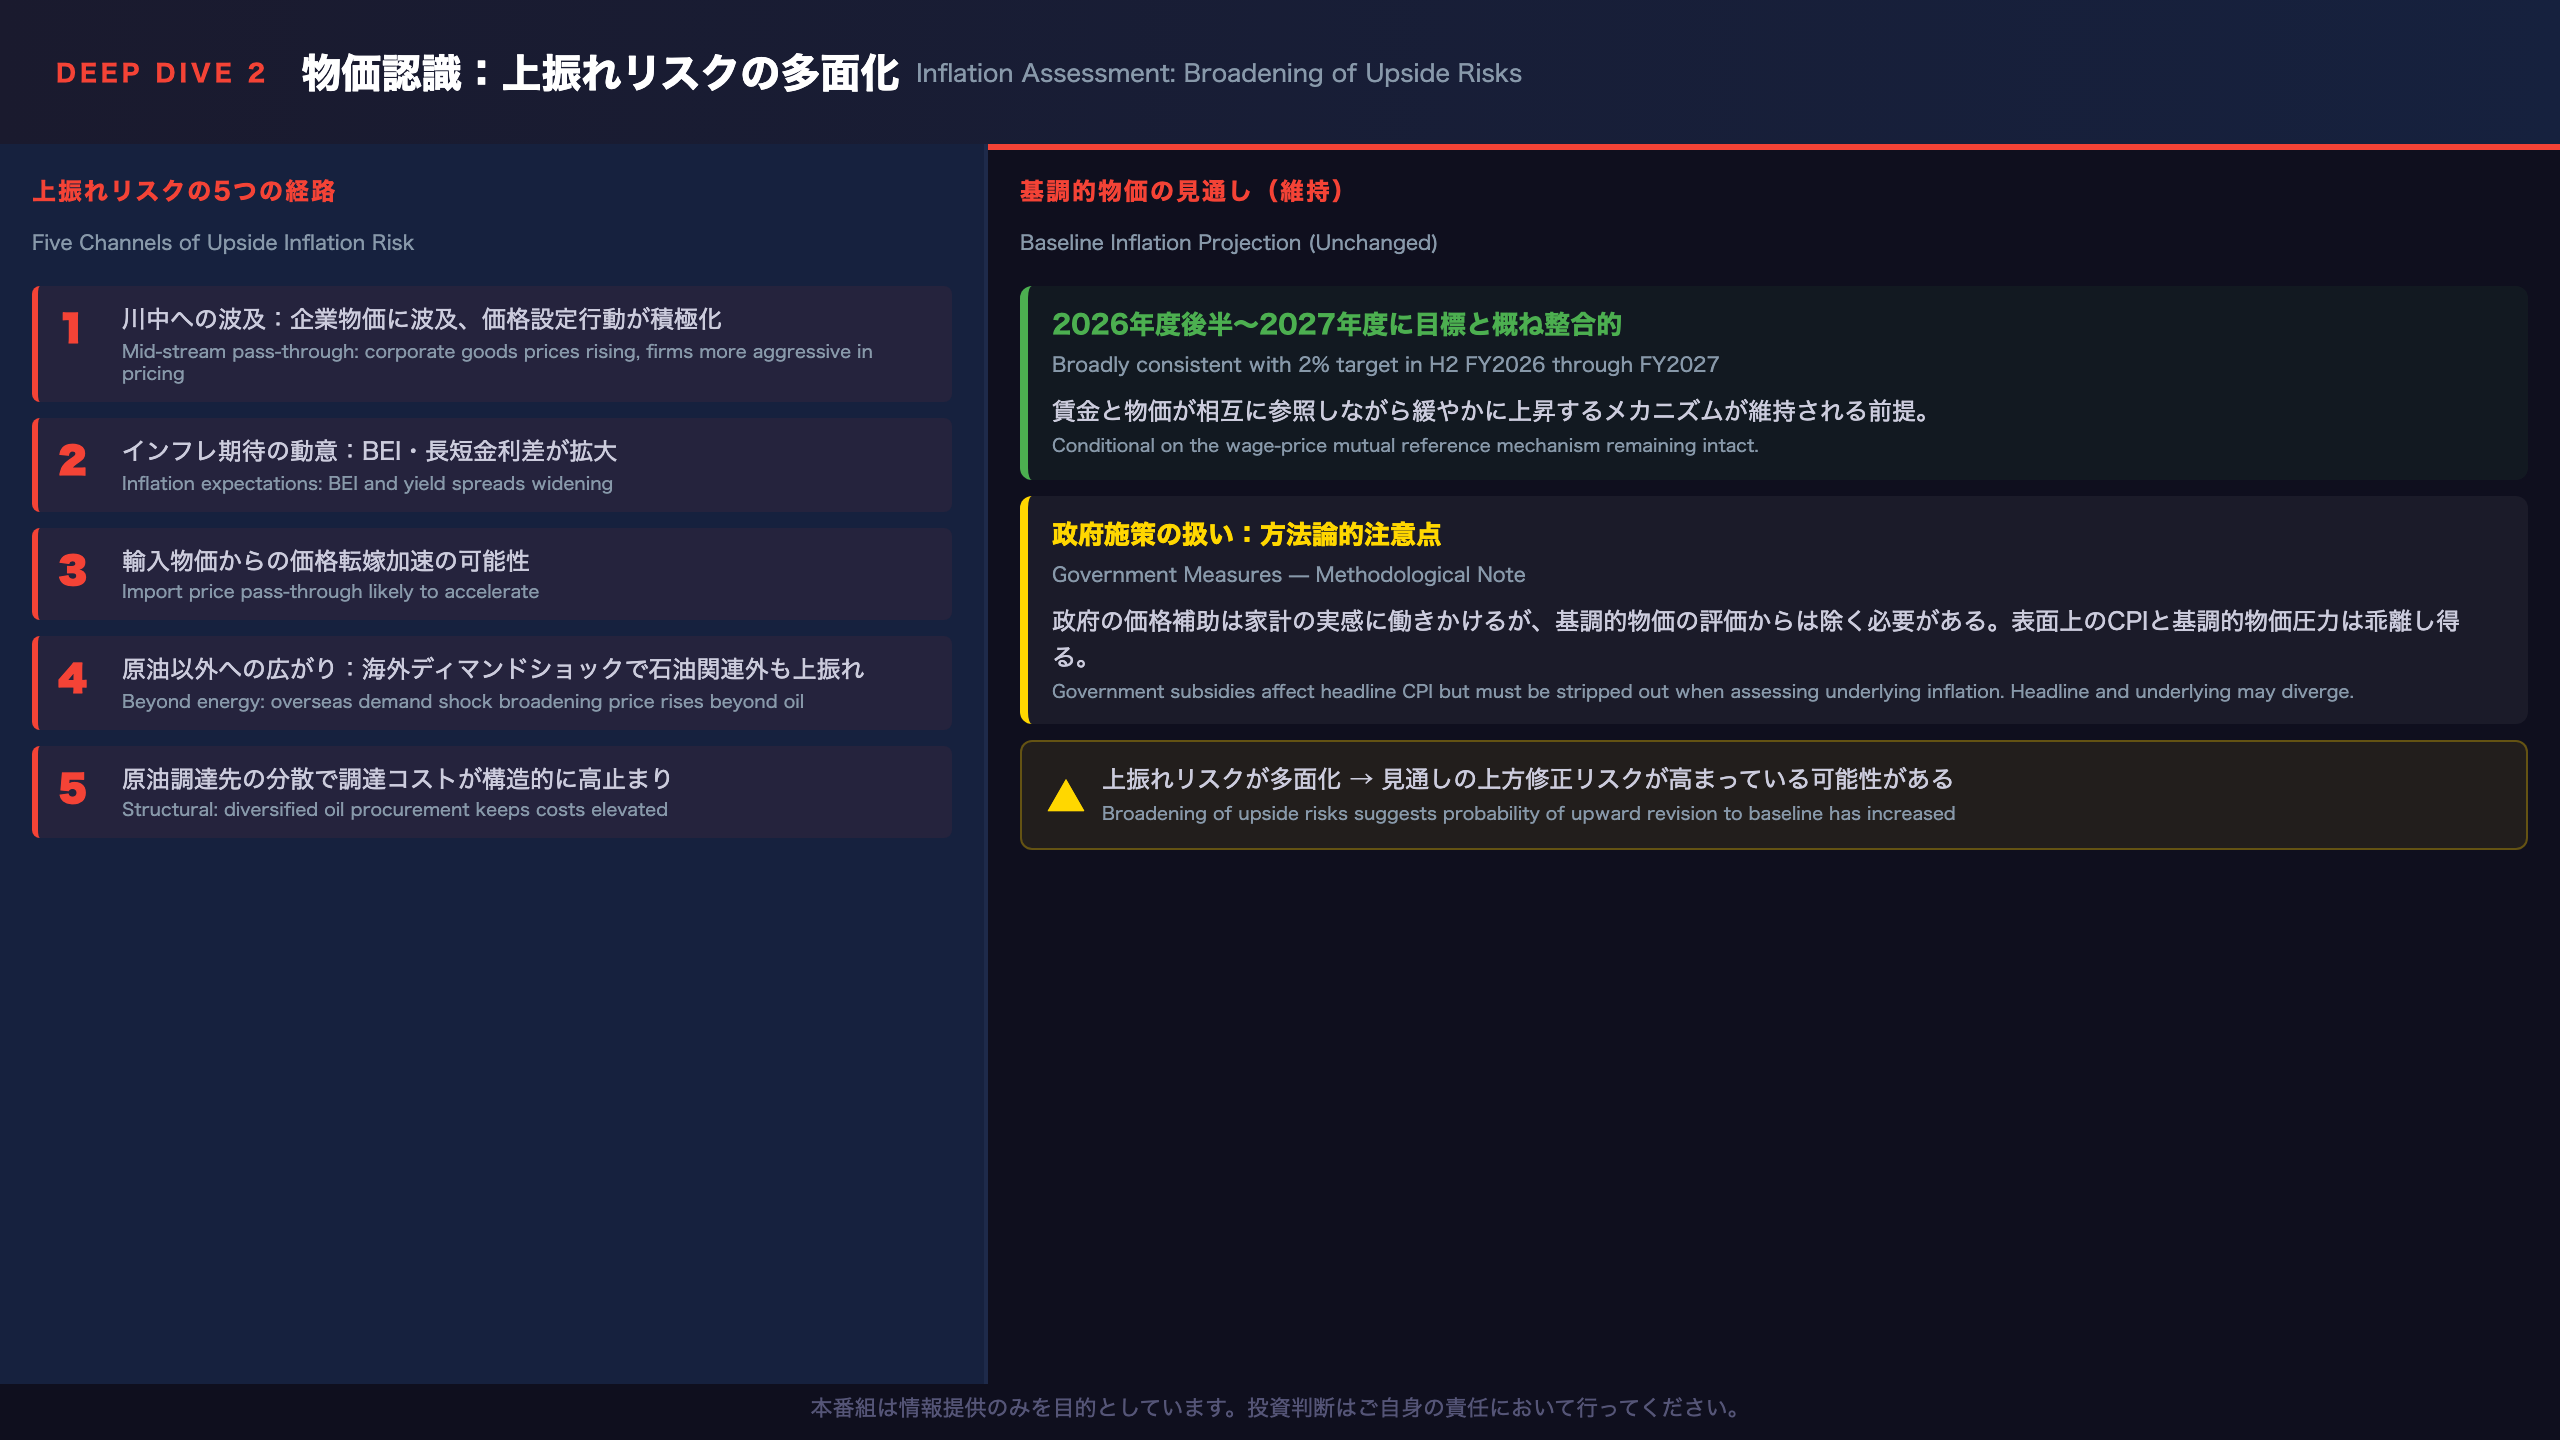Click subtitle Inflation Assessment: Broadening of Upside Risks

(1219, 73)
